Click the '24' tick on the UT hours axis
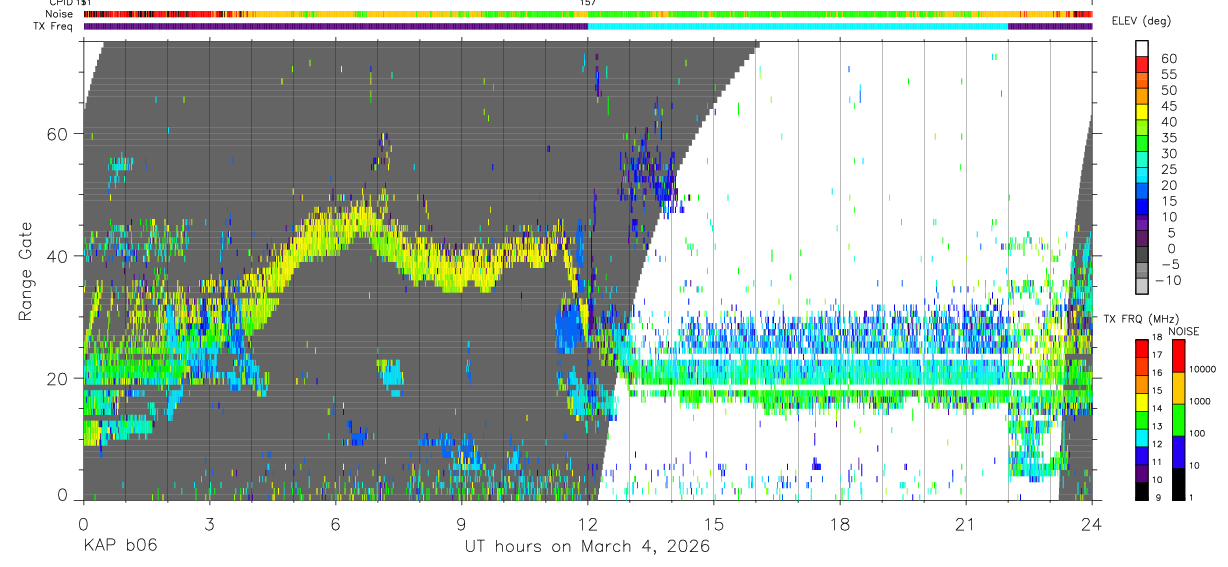 tap(1092, 524)
